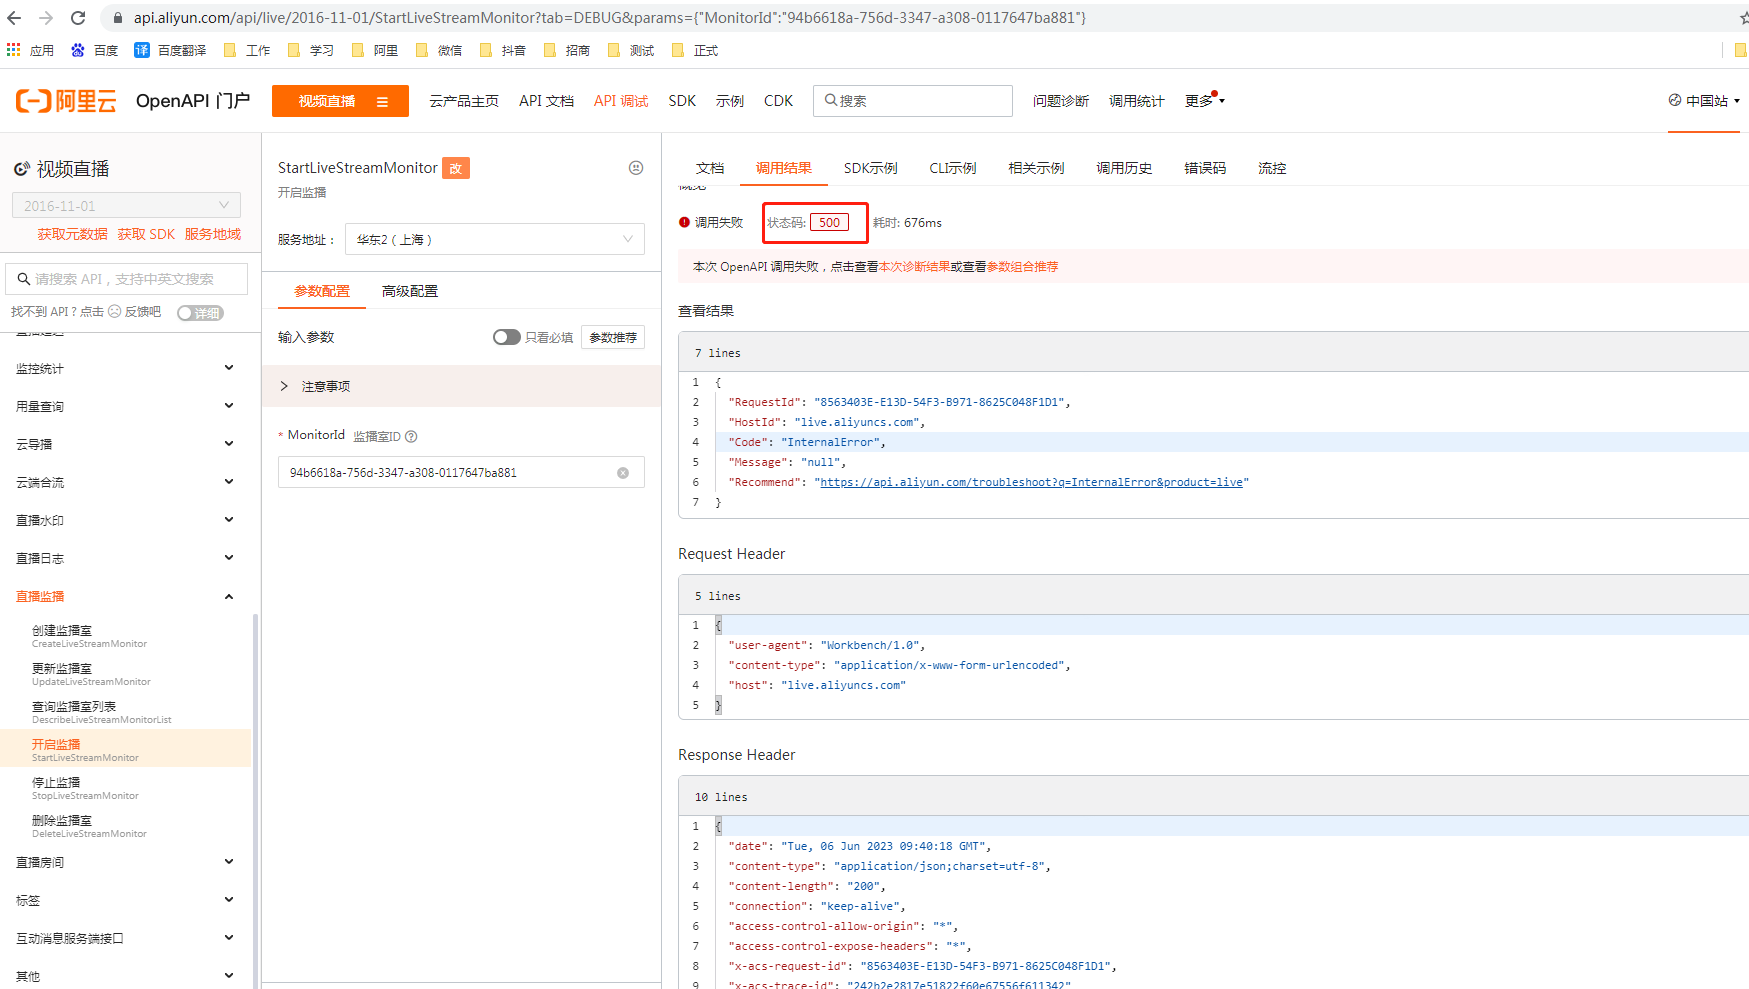Open the 百度 bookmark
This screenshot has height=989, width=1749.
[94, 50]
